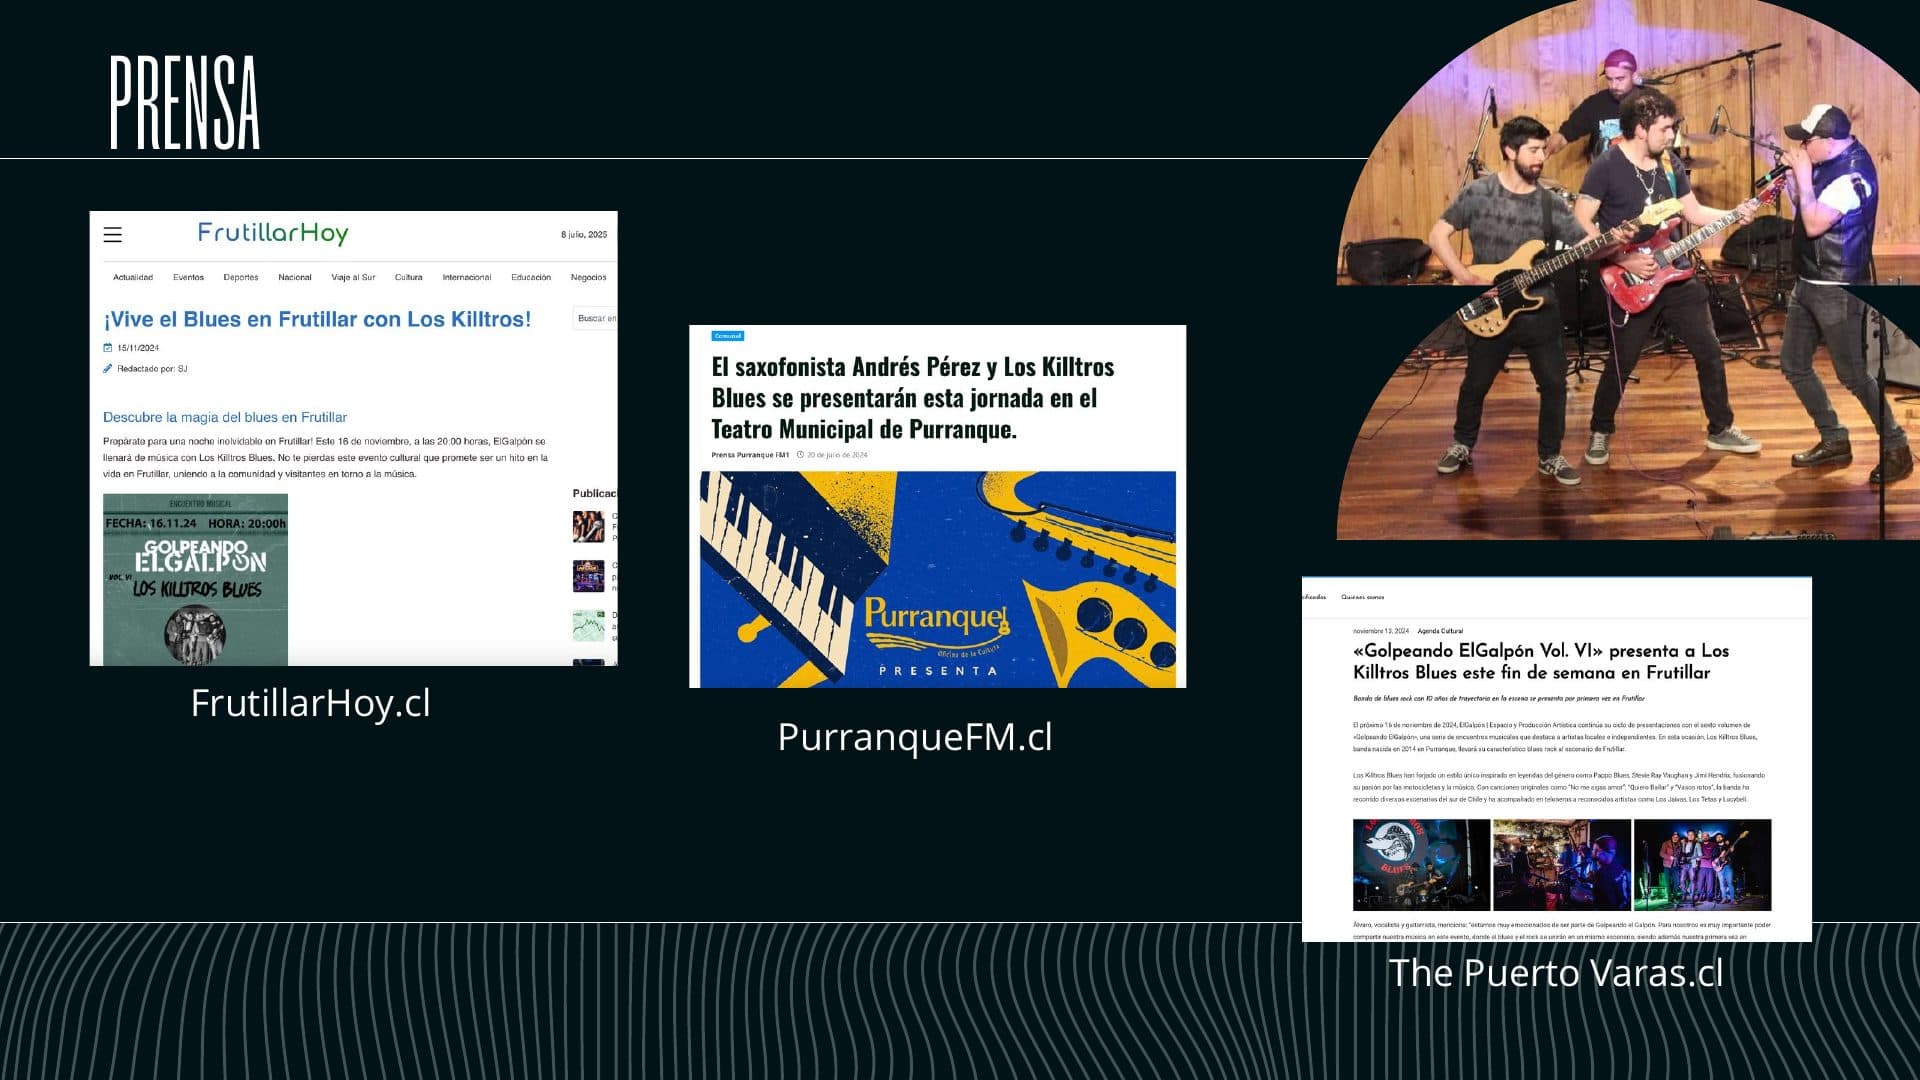Click the FrutillarHoy logo
The image size is (1920, 1080).
tap(273, 234)
